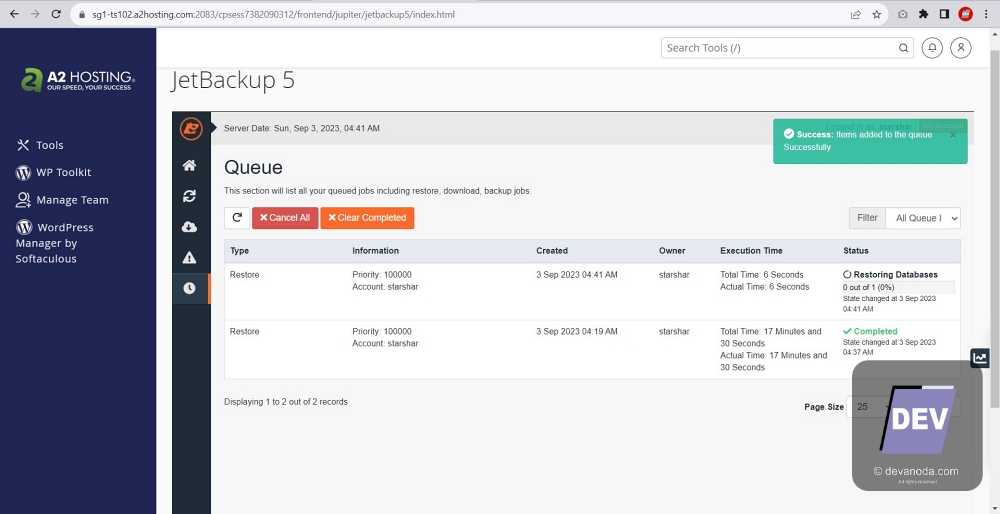The width and height of the screenshot is (1000, 514).
Task: Click the Server Date text
Action: (x=302, y=128)
